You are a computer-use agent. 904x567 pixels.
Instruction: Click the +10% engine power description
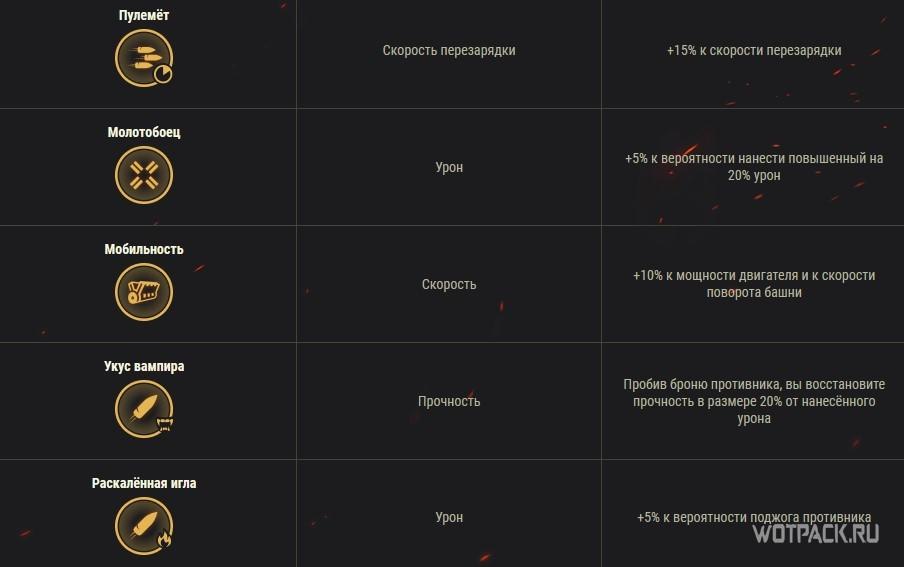[x=754, y=284]
